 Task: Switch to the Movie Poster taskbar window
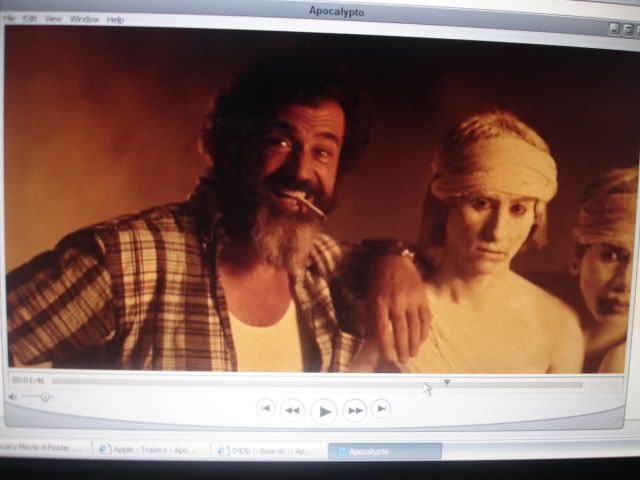click(x=44, y=448)
